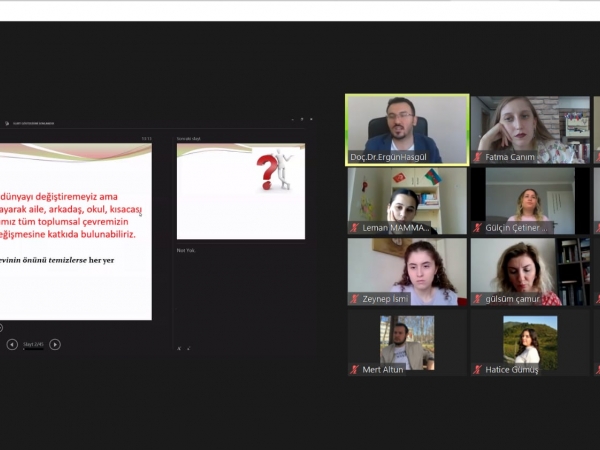Click the muted mic icon beside gülsüm çamur

[x=478, y=299]
